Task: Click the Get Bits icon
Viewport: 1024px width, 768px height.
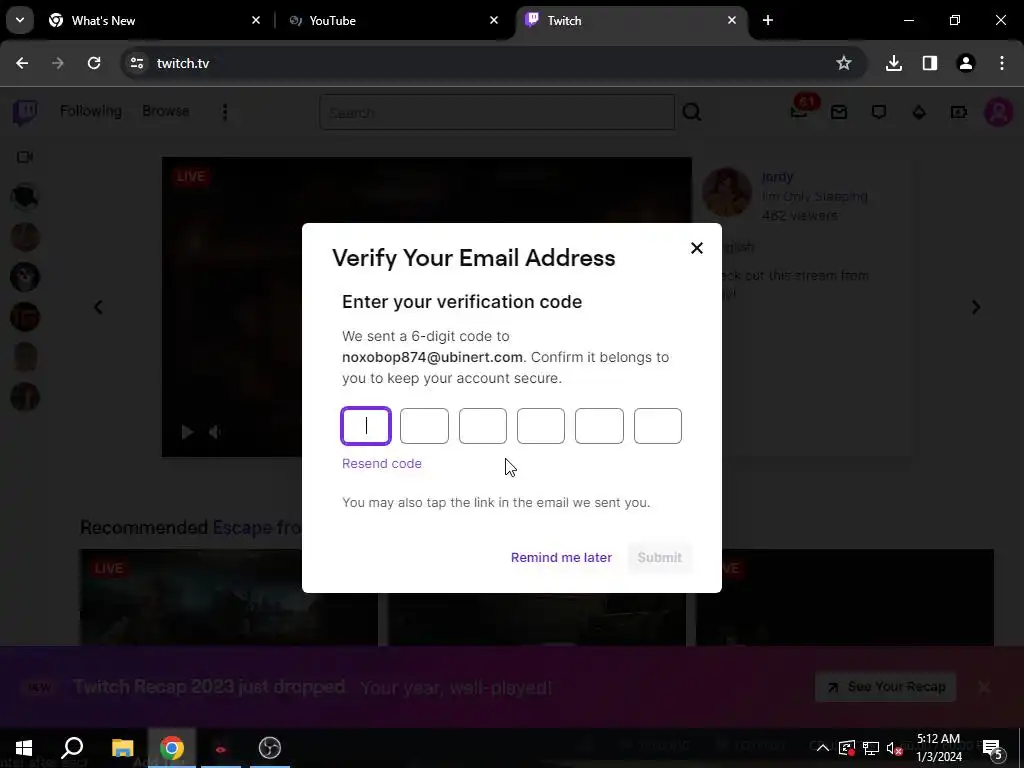Action: [958, 112]
